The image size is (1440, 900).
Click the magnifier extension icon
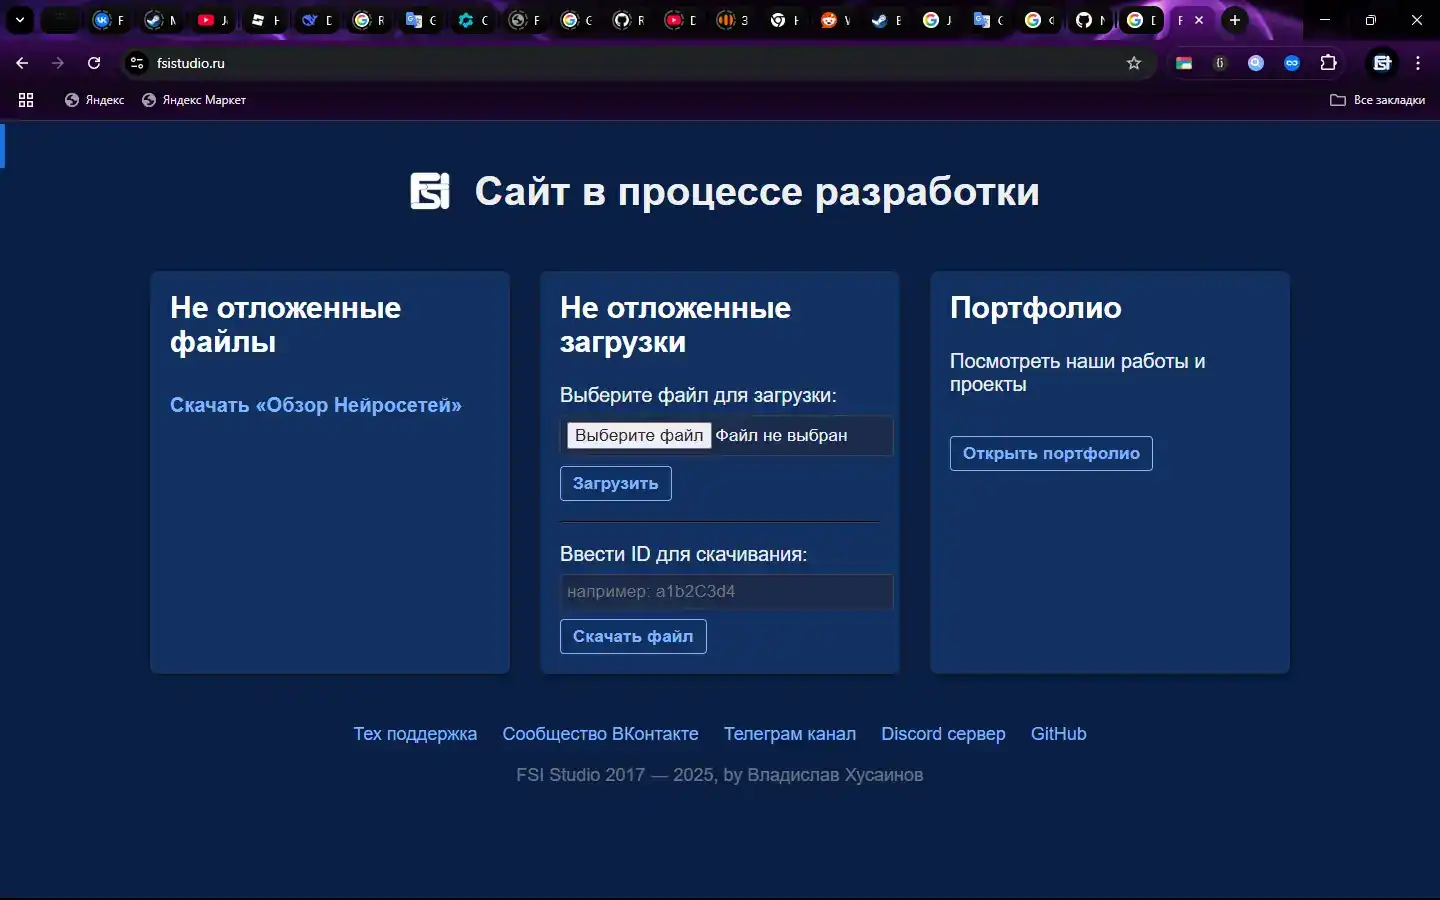point(1256,63)
